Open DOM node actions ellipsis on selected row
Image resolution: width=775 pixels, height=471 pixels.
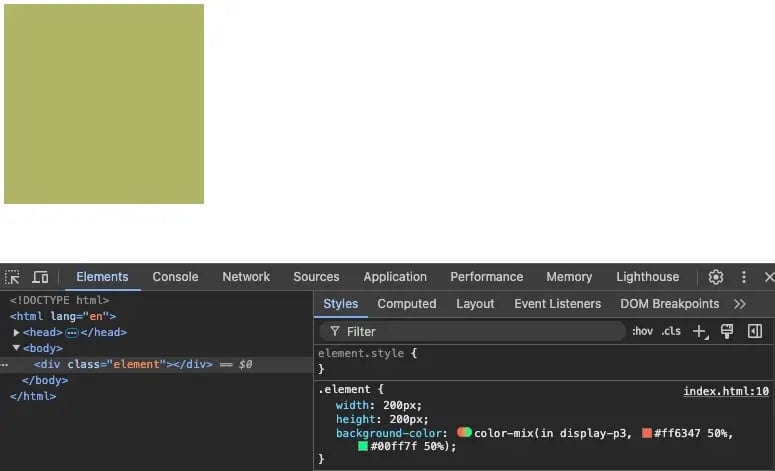pos(4,365)
